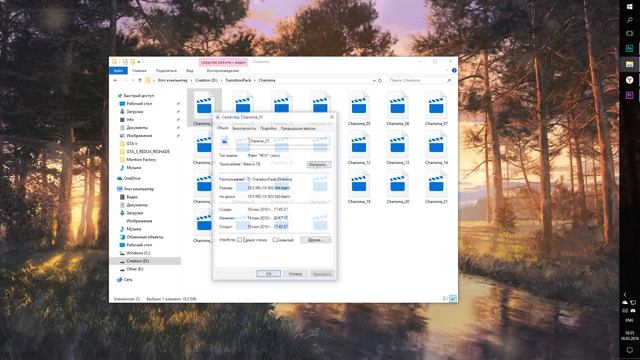Open Adobe Premiere Pro taskbar icon
The height and width of the screenshot is (360, 640).
(x=629, y=95)
